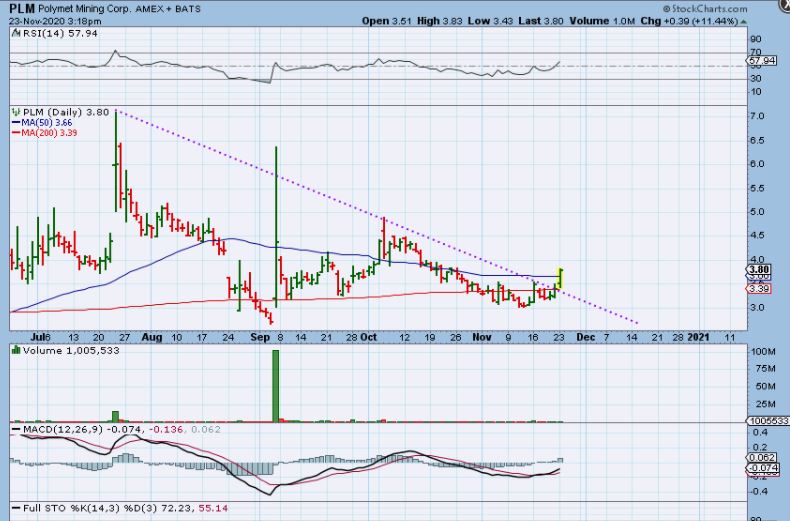Click the Aug label on the date axis
790x521 pixels.
tap(152, 337)
